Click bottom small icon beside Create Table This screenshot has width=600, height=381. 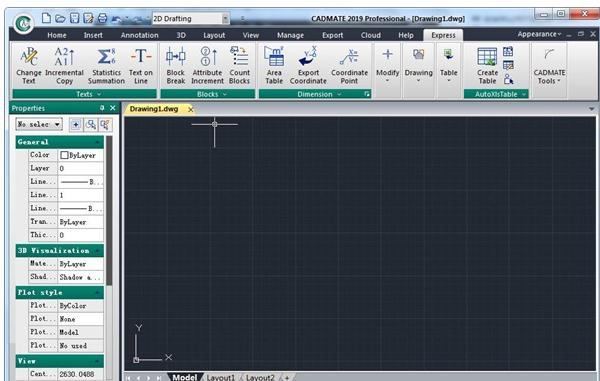(508, 79)
